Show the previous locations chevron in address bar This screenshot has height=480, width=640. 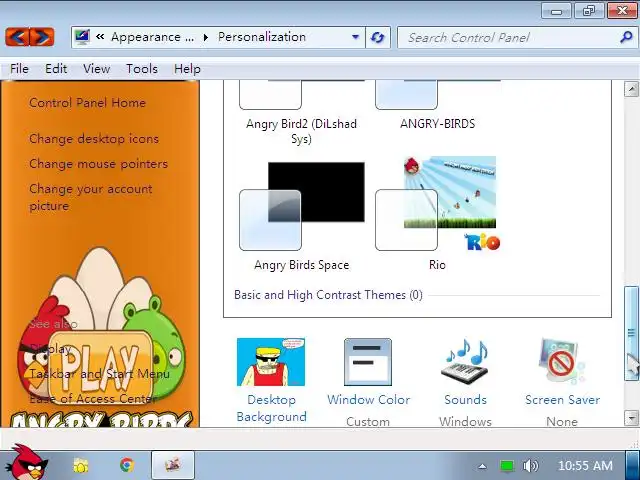click(100, 37)
